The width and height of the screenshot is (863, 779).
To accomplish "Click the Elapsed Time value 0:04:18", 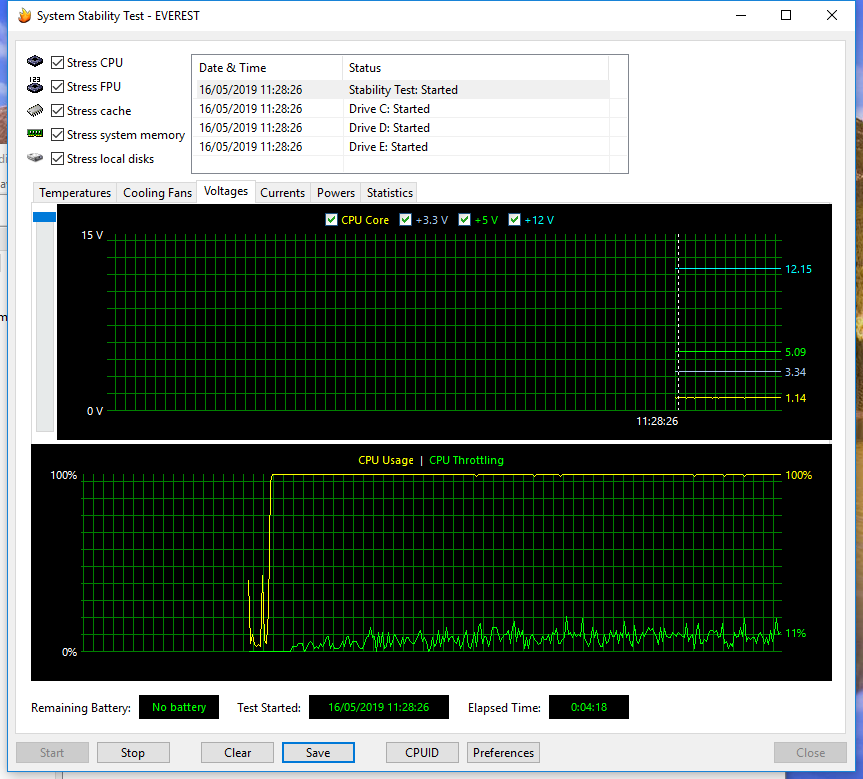I will pos(589,707).
